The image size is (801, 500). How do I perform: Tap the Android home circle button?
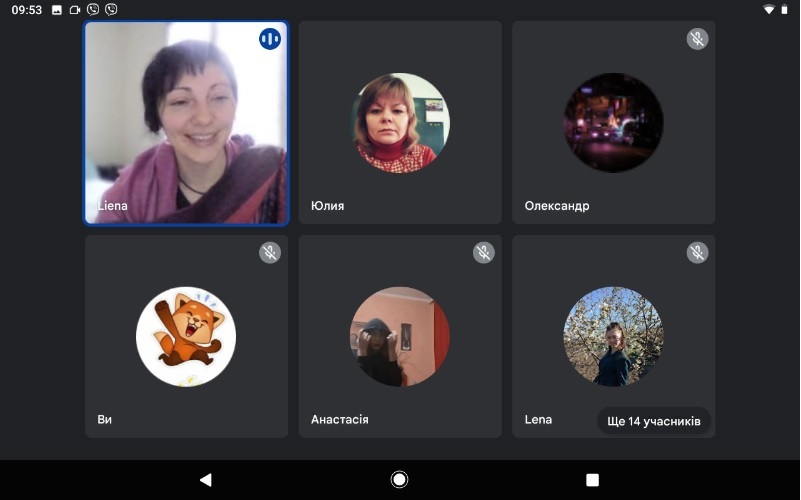[399, 480]
